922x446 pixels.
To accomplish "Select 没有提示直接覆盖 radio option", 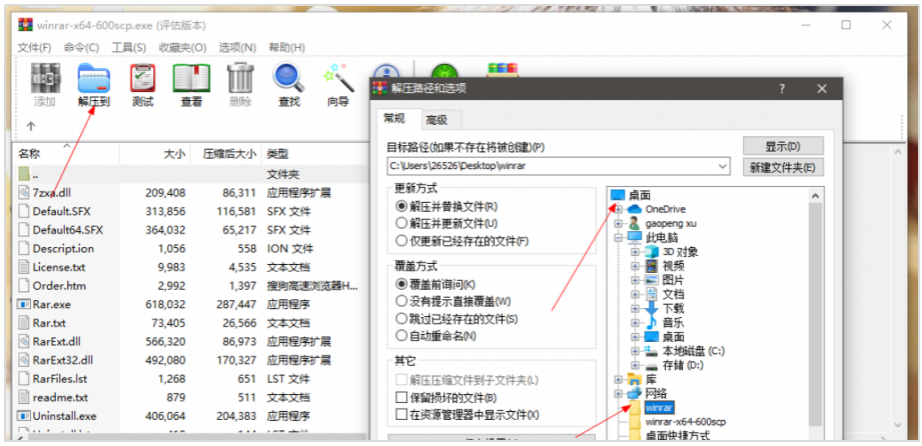I will (x=402, y=301).
